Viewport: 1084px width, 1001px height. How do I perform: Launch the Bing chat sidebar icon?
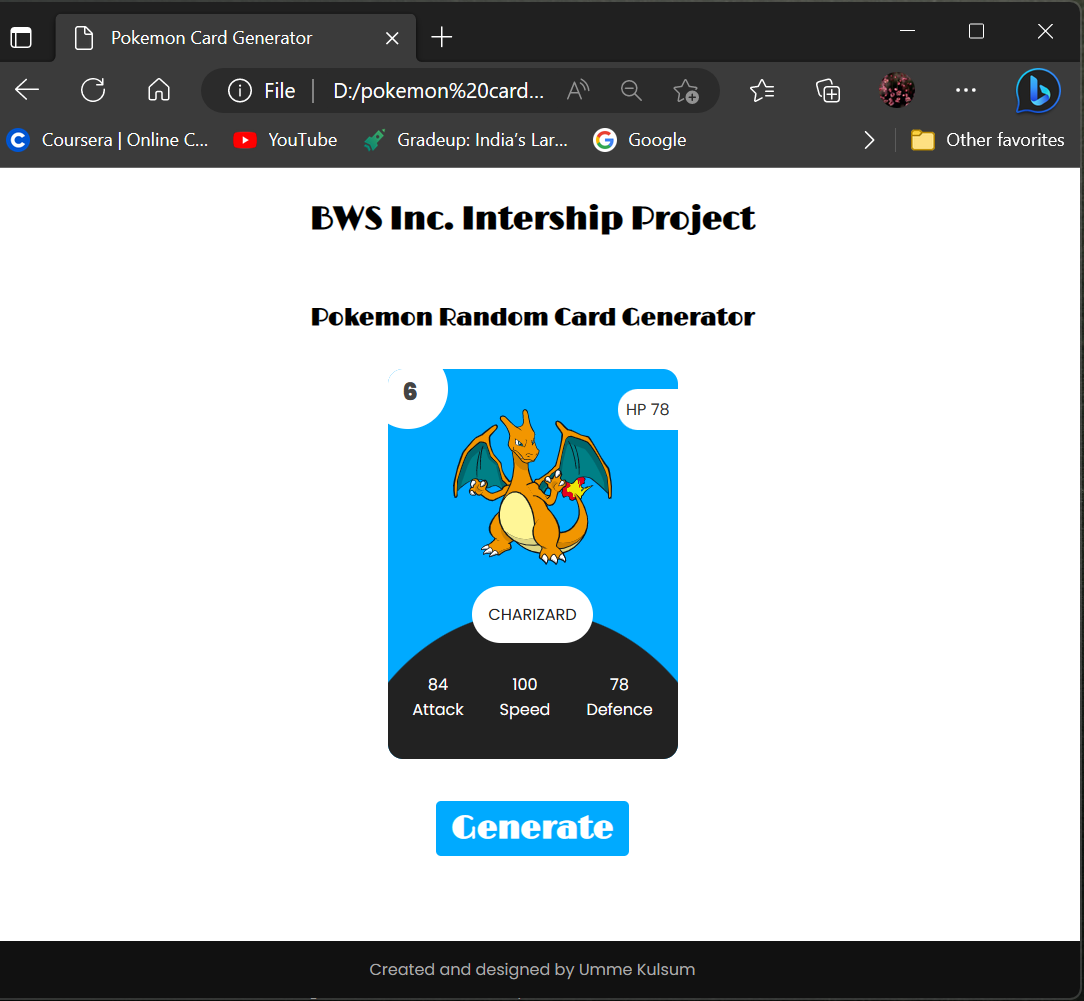[x=1038, y=91]
